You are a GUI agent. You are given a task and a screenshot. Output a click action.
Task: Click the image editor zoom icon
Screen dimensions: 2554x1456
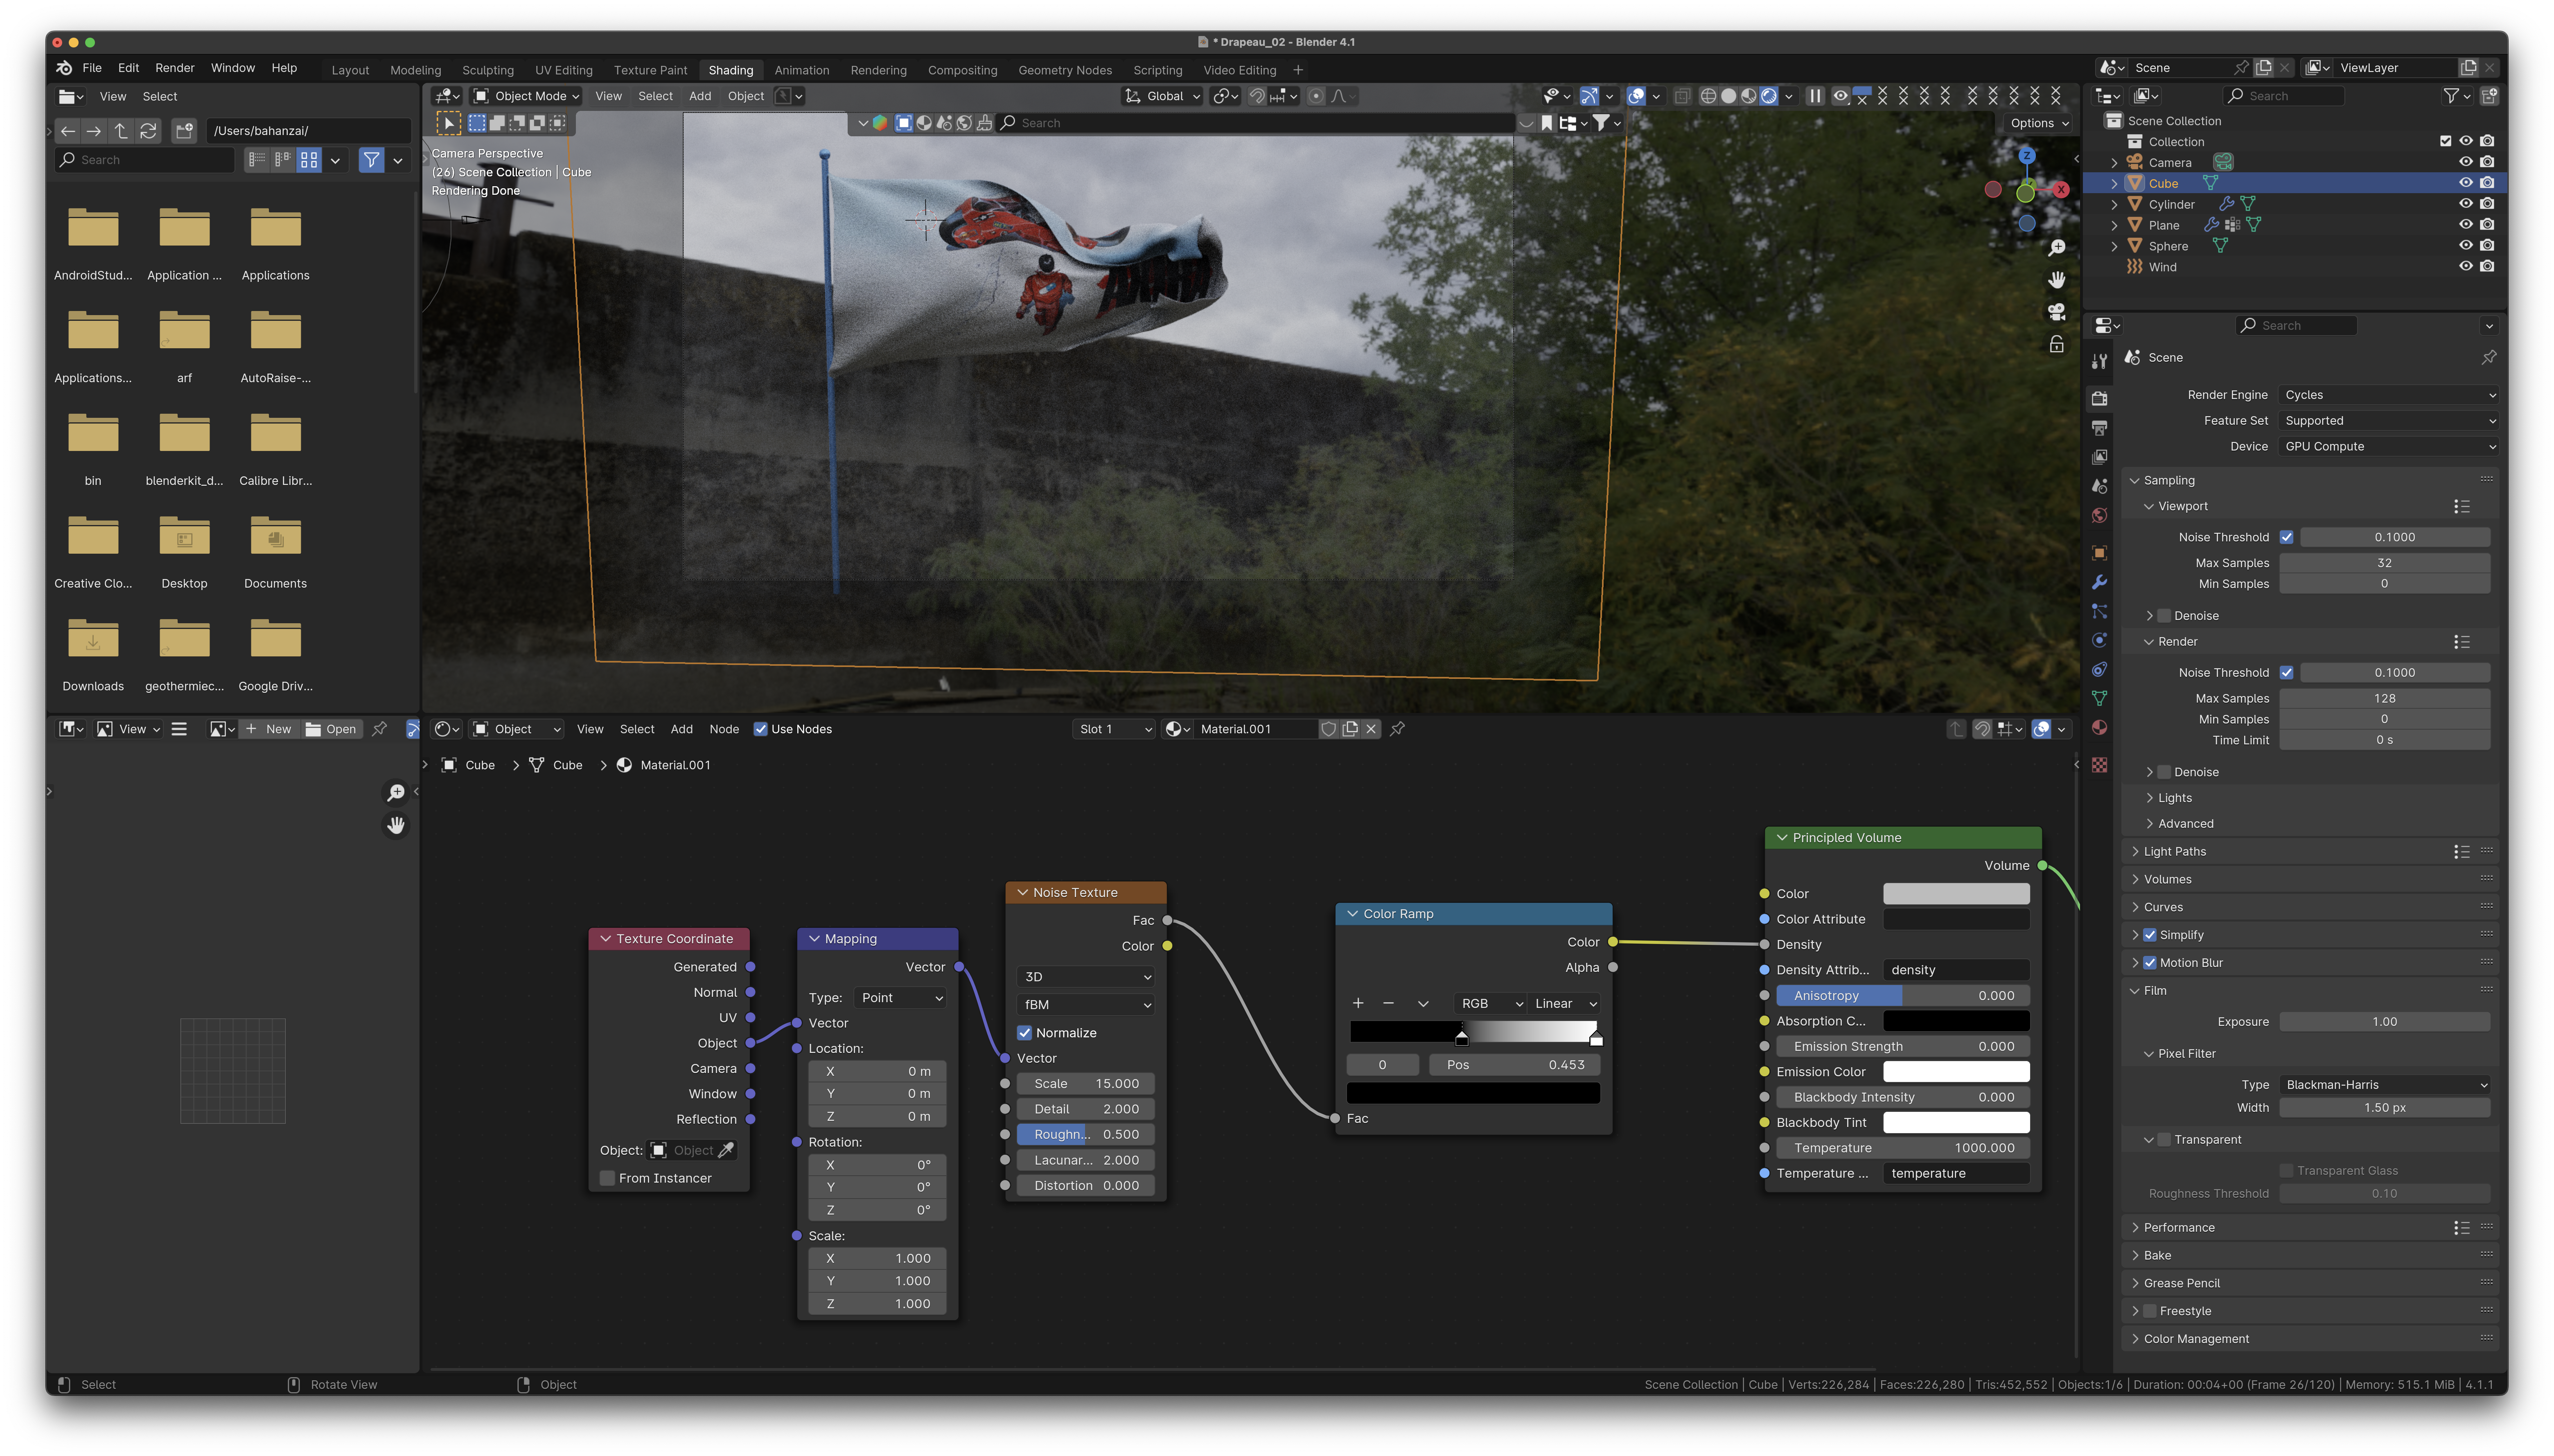[396, 793]
